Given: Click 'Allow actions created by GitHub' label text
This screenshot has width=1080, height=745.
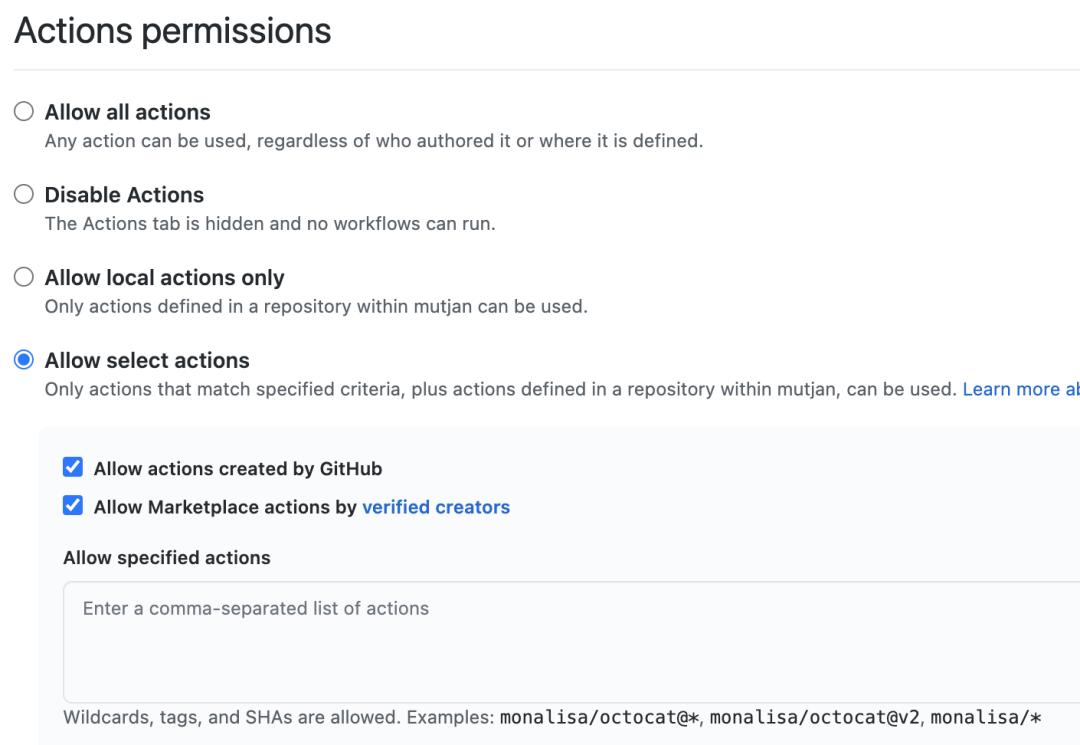Looking at the screenshot, I should pyautogui.click(x=238, y=468).
